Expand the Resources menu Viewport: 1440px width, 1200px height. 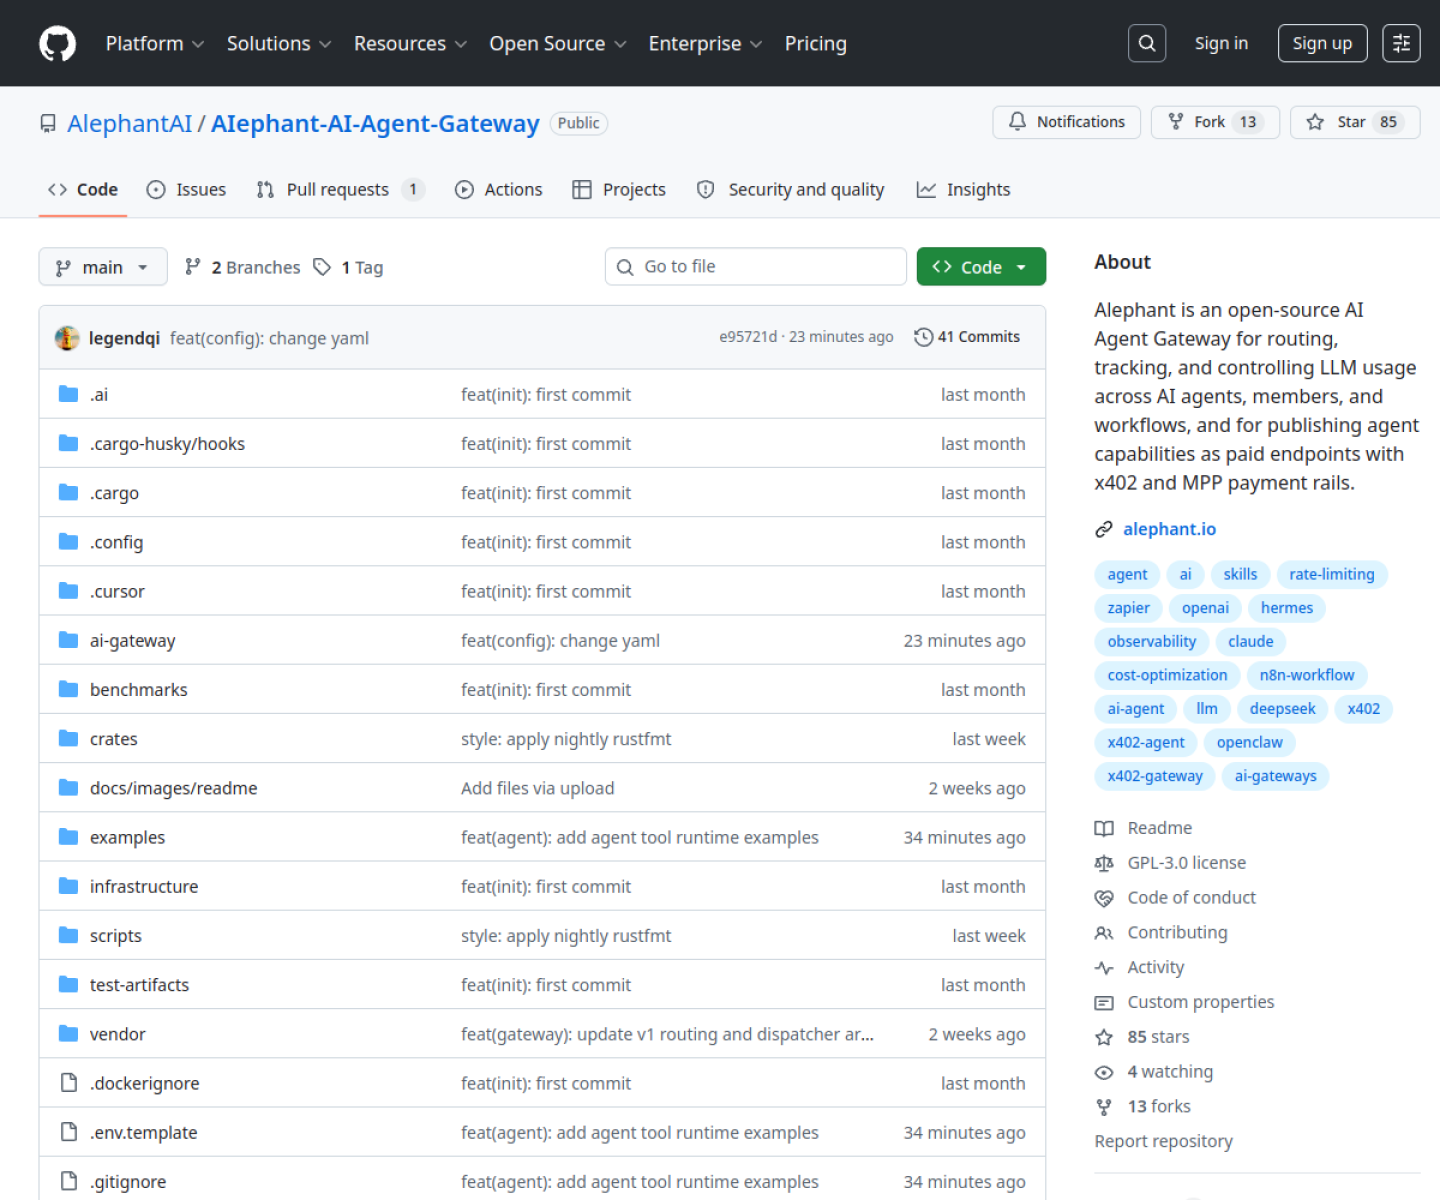[410, 44]
